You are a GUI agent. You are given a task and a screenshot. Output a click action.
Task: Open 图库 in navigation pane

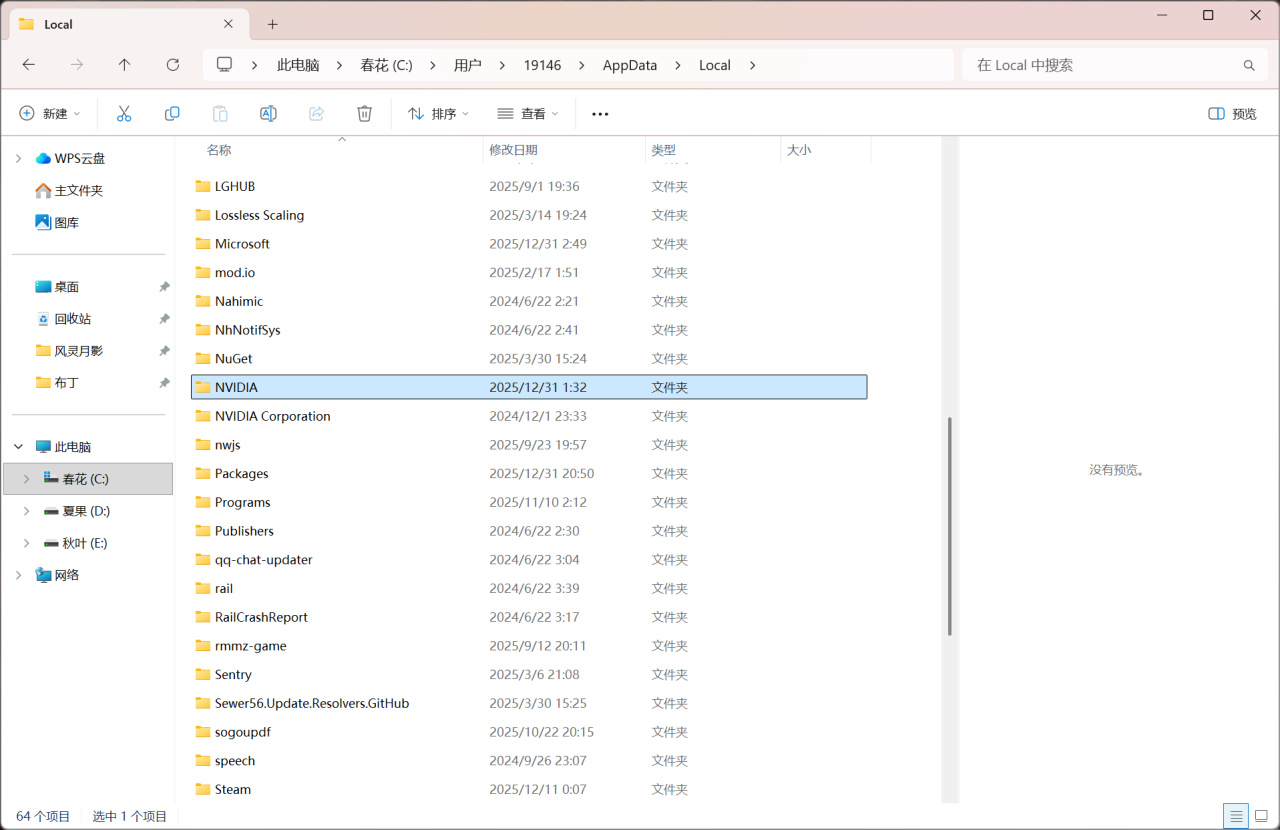57,222
